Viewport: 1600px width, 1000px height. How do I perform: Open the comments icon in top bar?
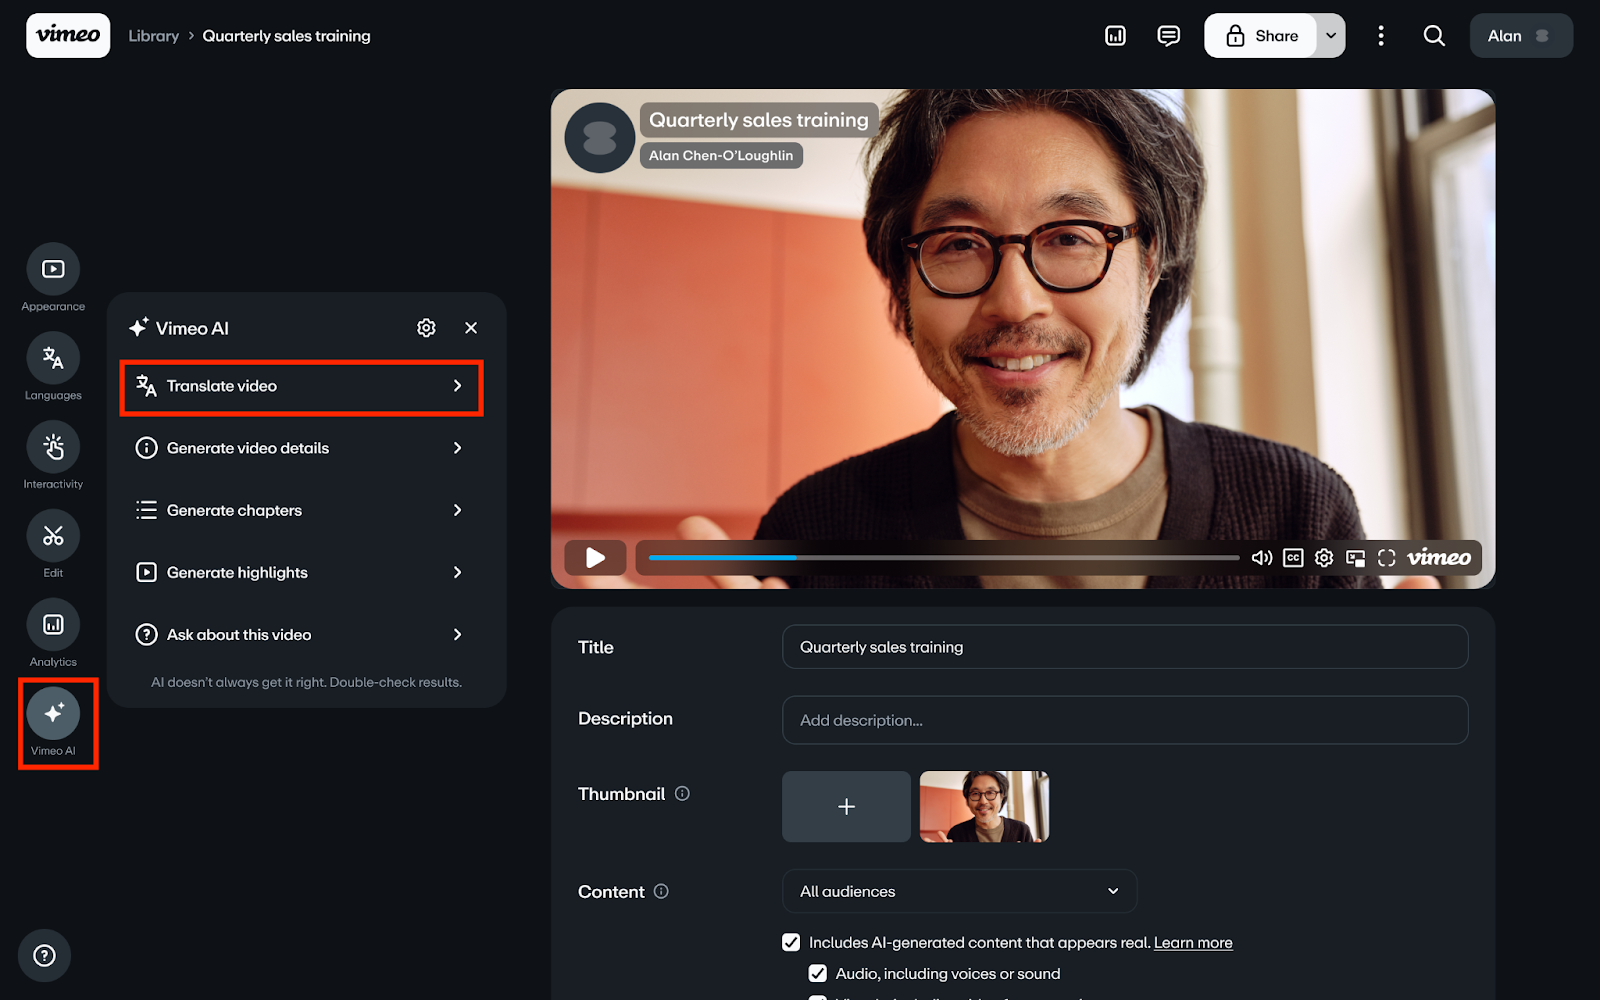click(x=1168, y=36)
